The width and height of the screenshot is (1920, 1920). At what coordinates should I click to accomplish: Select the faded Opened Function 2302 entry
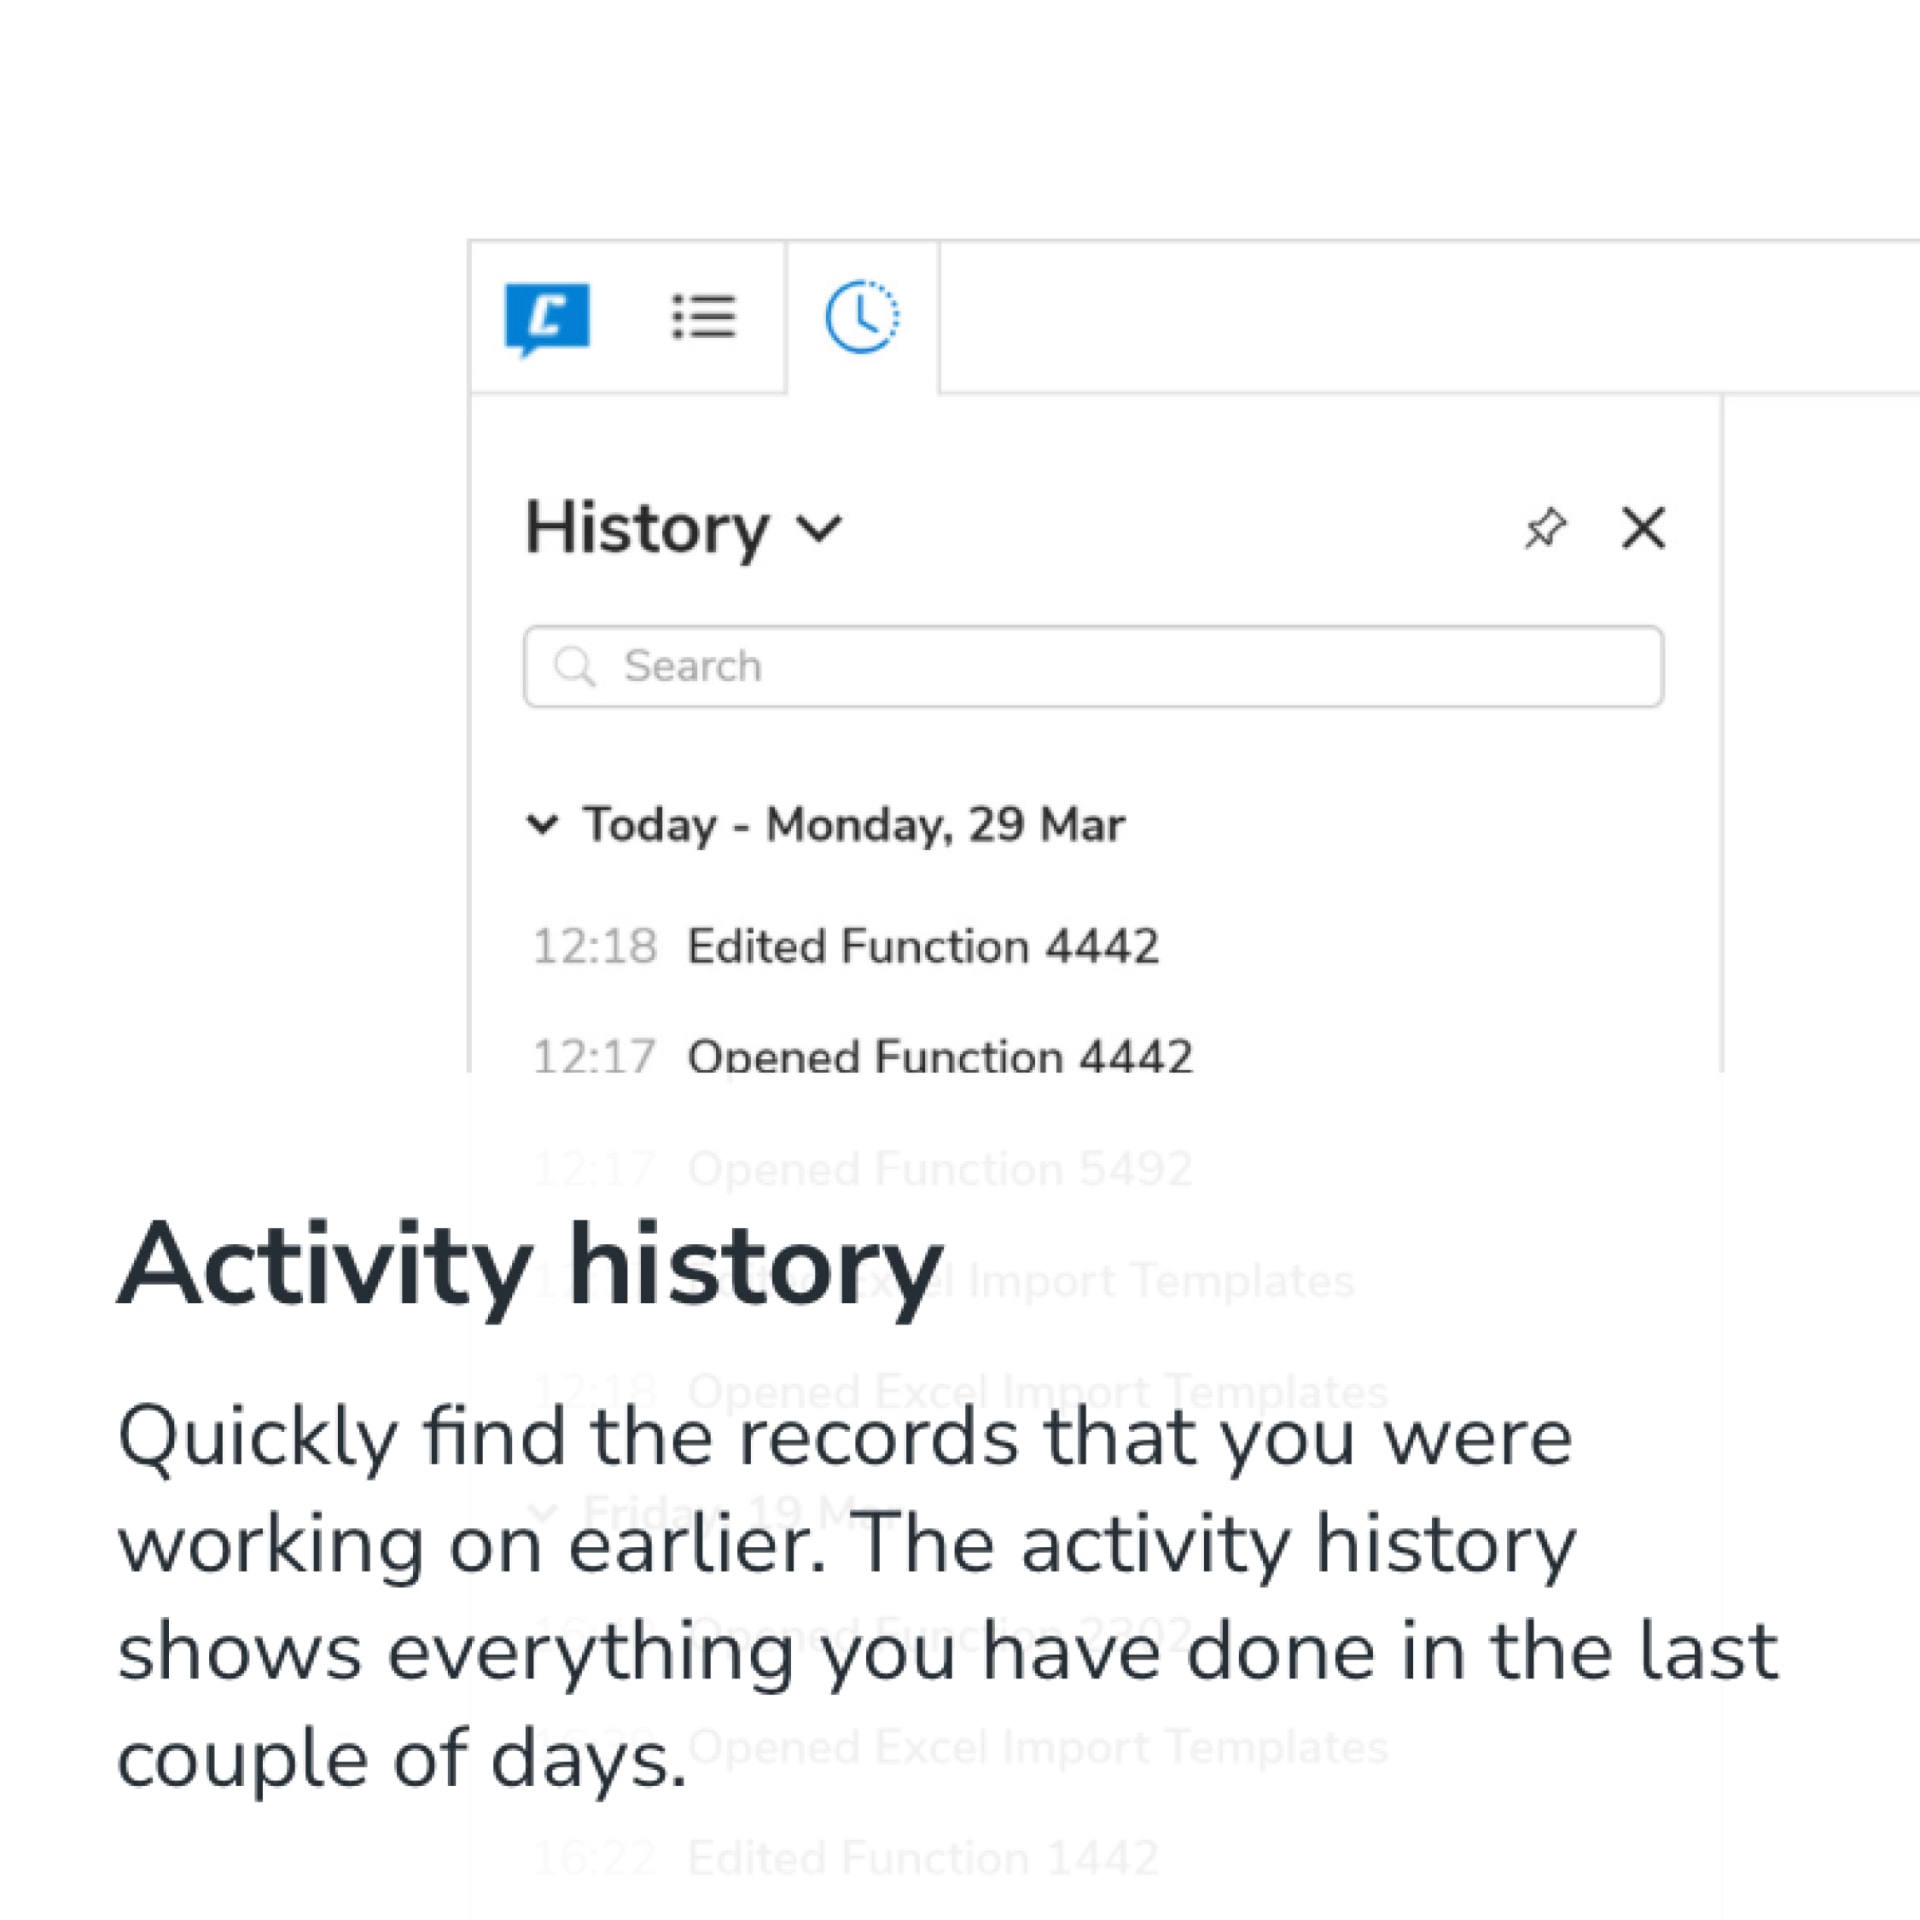(x=940, y=1634)
